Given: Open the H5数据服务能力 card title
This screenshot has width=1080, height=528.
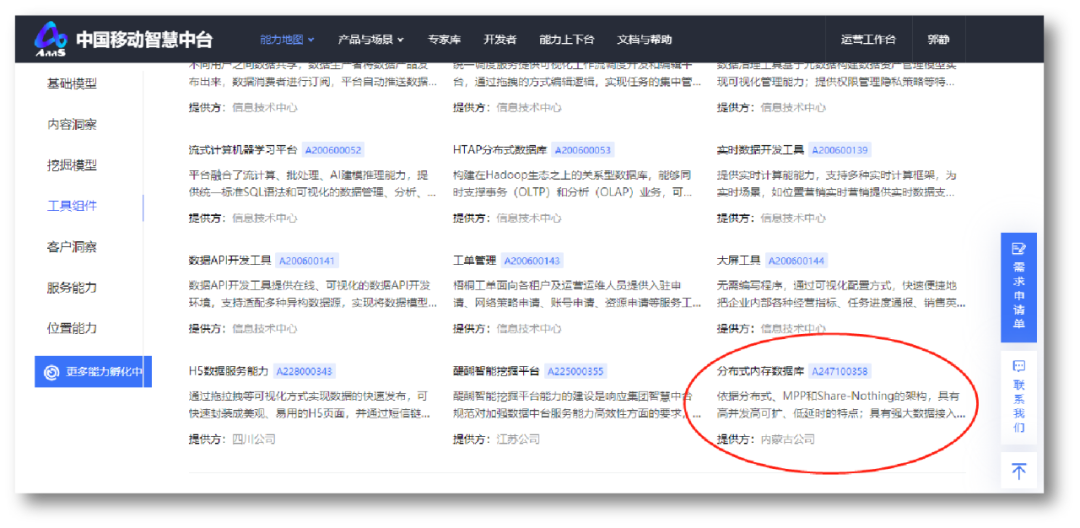Looking at the screenshot, I should 229,372.
